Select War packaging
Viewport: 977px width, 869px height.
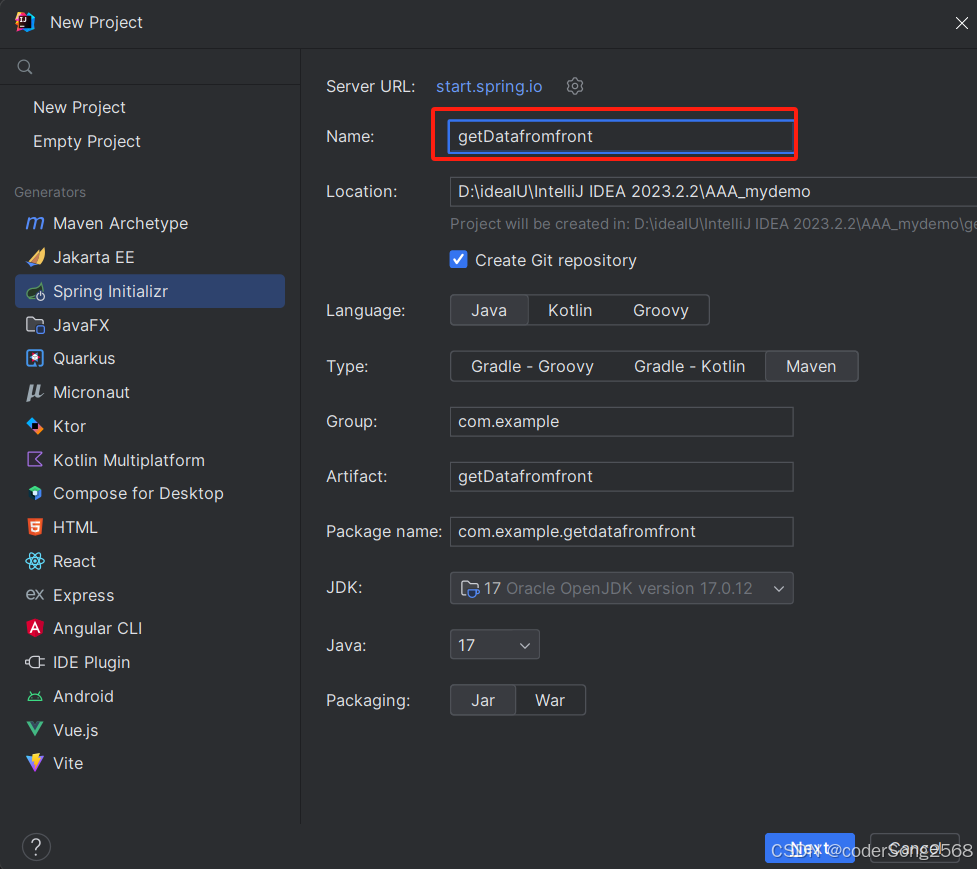coord(550,700)
